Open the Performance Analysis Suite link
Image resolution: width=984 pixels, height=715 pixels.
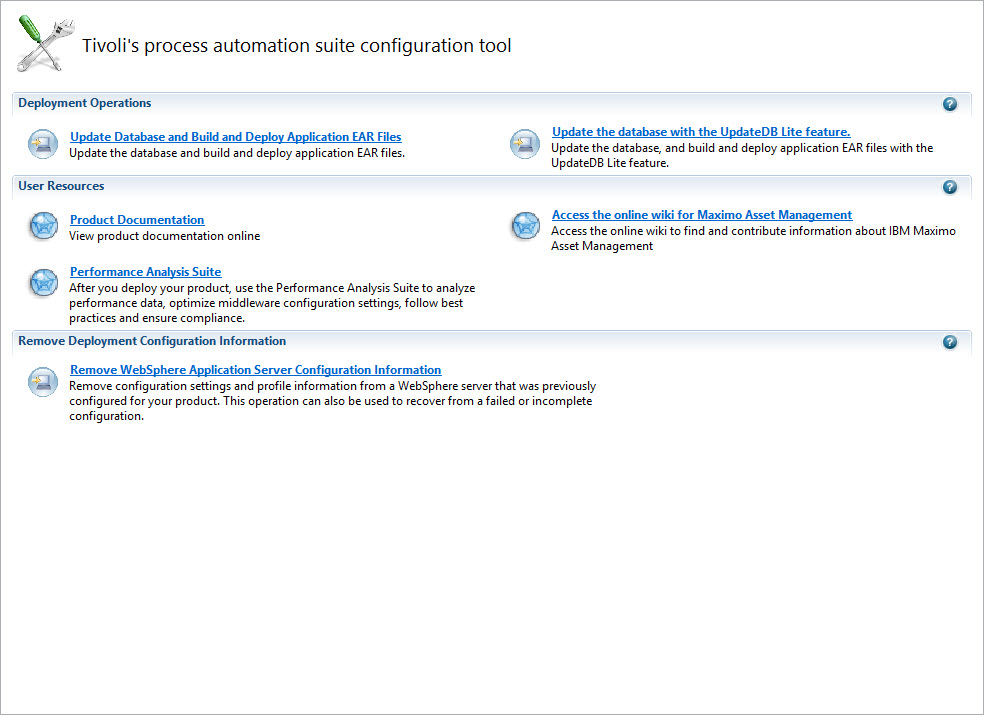145,272
